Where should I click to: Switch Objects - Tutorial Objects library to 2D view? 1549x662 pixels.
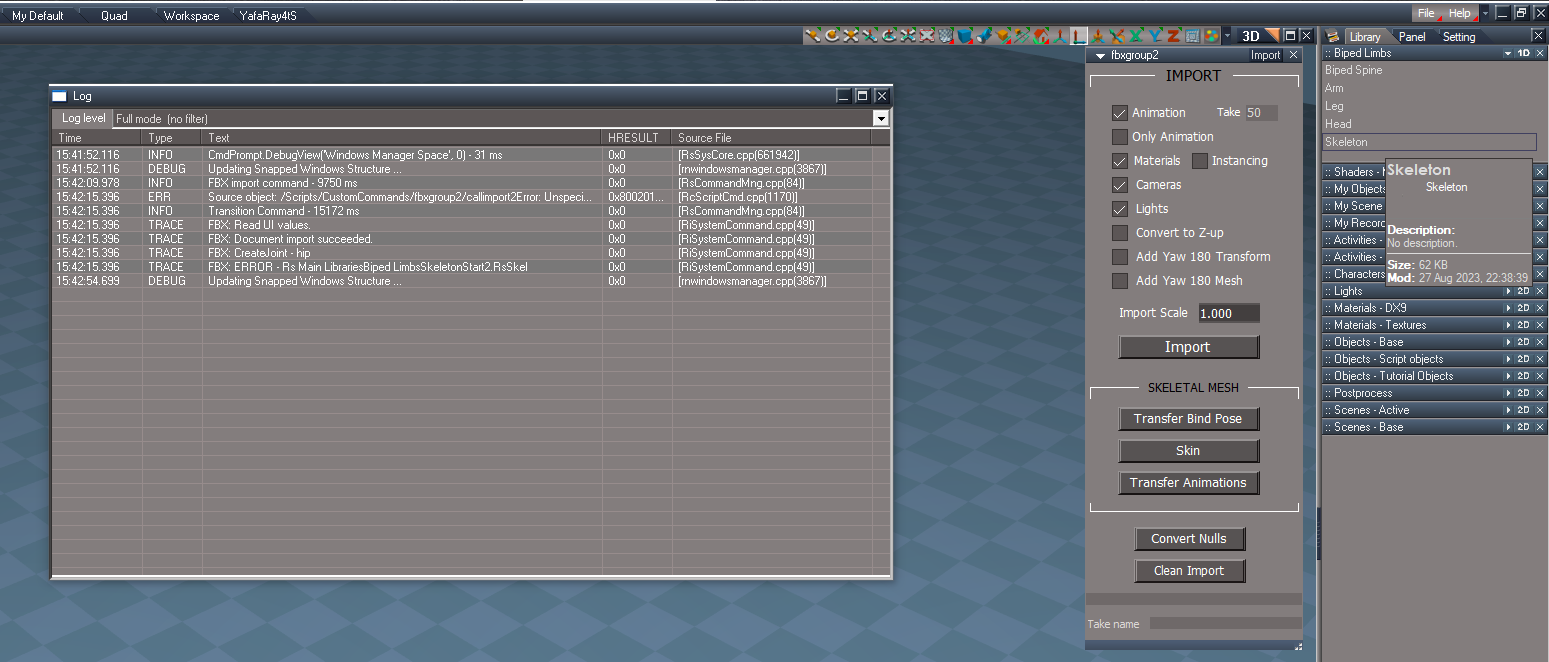tap(1524, 376)
